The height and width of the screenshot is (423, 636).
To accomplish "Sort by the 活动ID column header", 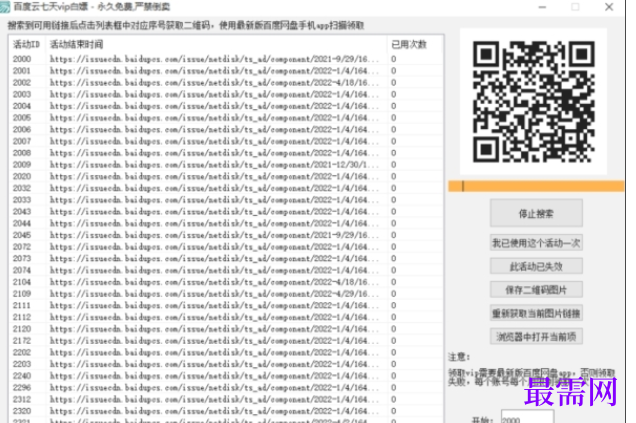I will click(x=27, y=44).
